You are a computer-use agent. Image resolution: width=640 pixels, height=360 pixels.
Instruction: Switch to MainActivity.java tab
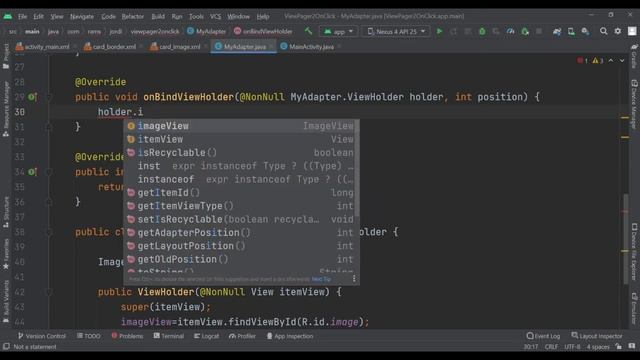coord(307,47)
